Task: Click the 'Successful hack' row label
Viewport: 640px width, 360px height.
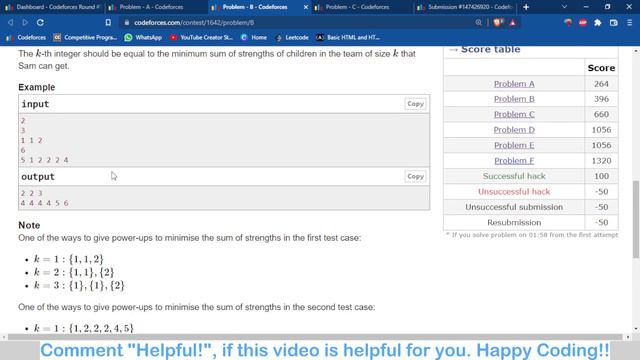Action: [514, 176]
